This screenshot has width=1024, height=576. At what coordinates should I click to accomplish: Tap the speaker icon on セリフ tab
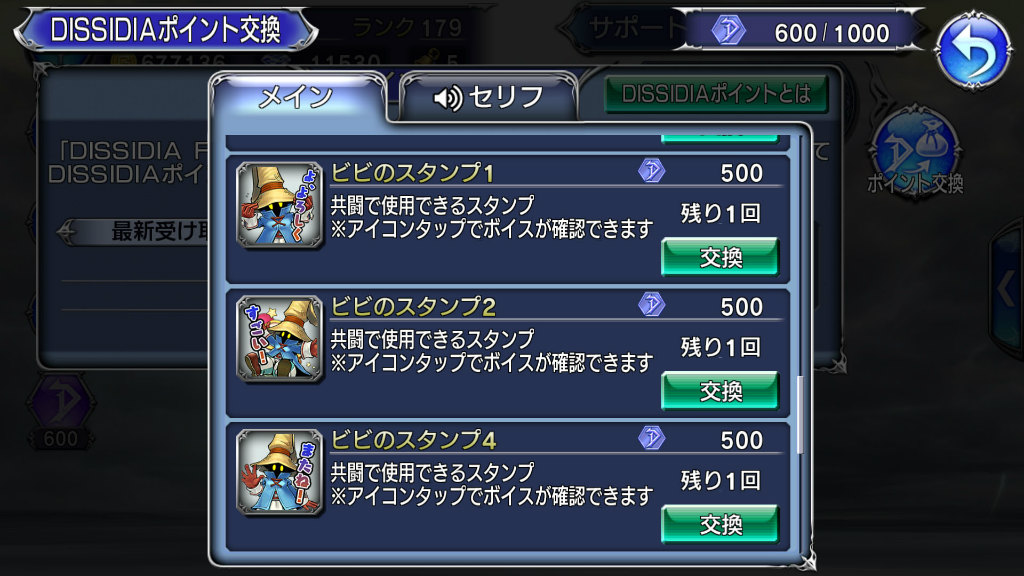(448, 98)
